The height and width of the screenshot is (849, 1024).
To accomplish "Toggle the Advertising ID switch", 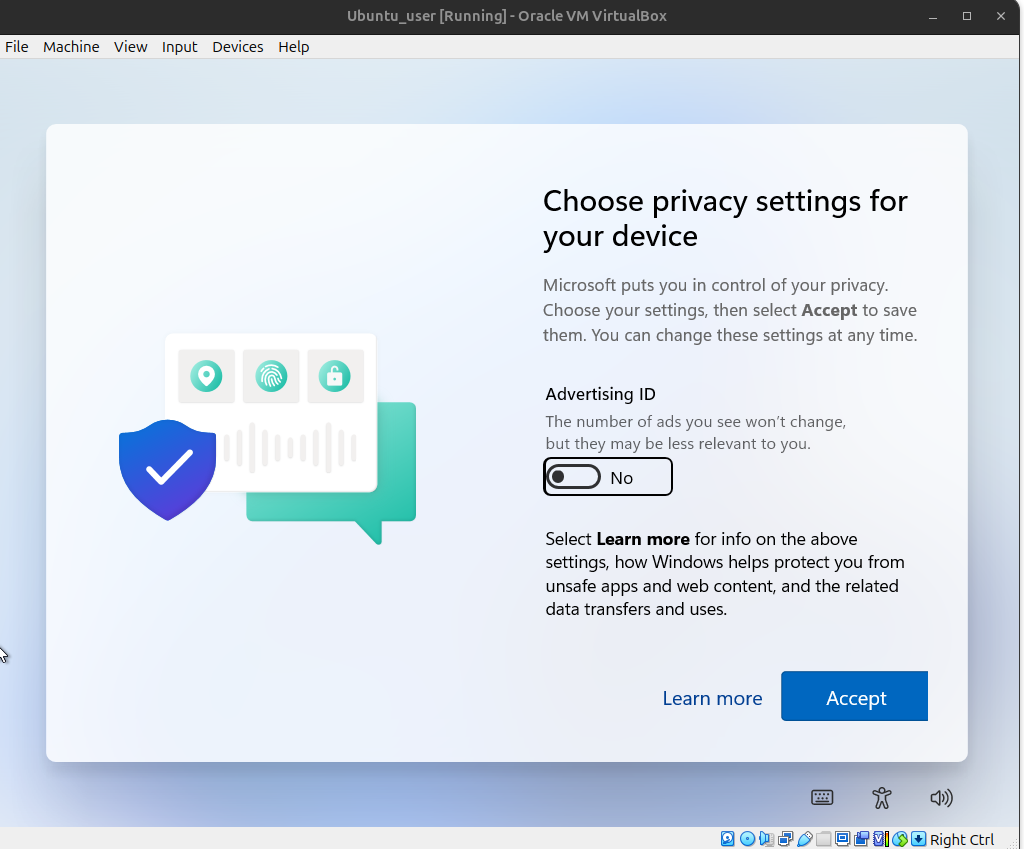I will [573, 477].
